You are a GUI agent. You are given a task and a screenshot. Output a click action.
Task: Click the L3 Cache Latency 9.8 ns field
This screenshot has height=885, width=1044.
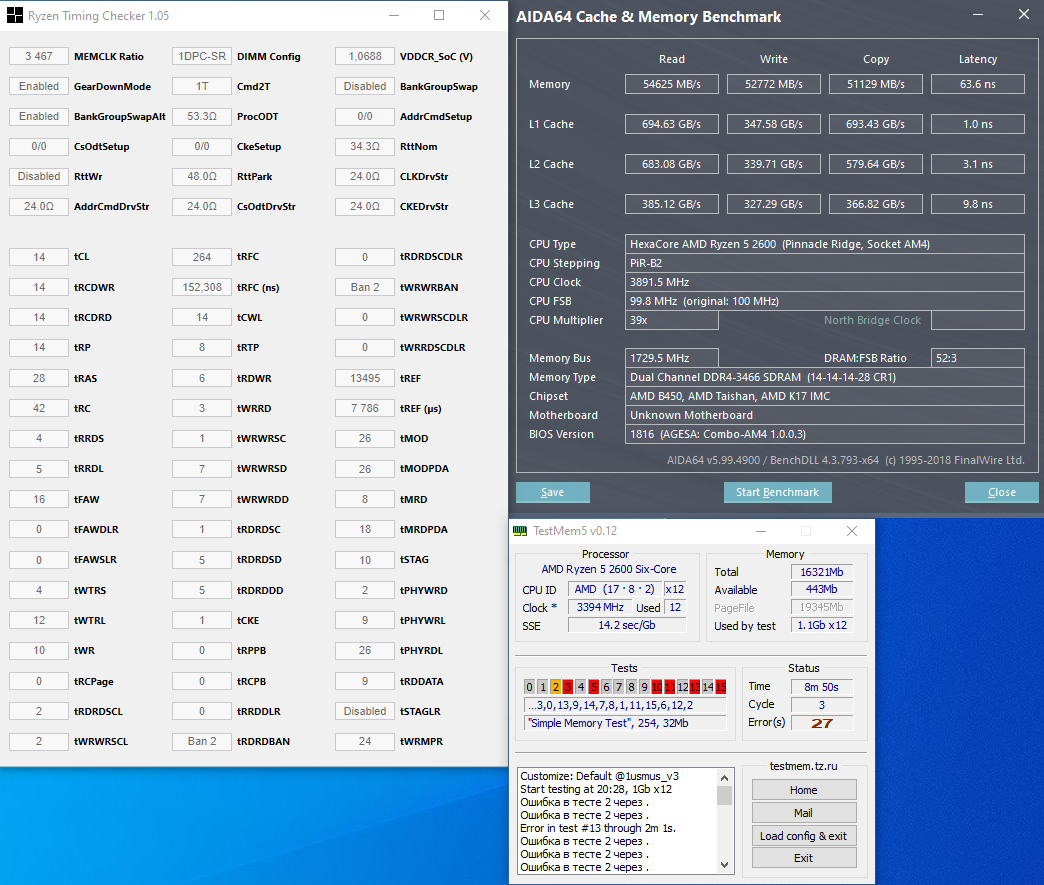click(977, 204)
